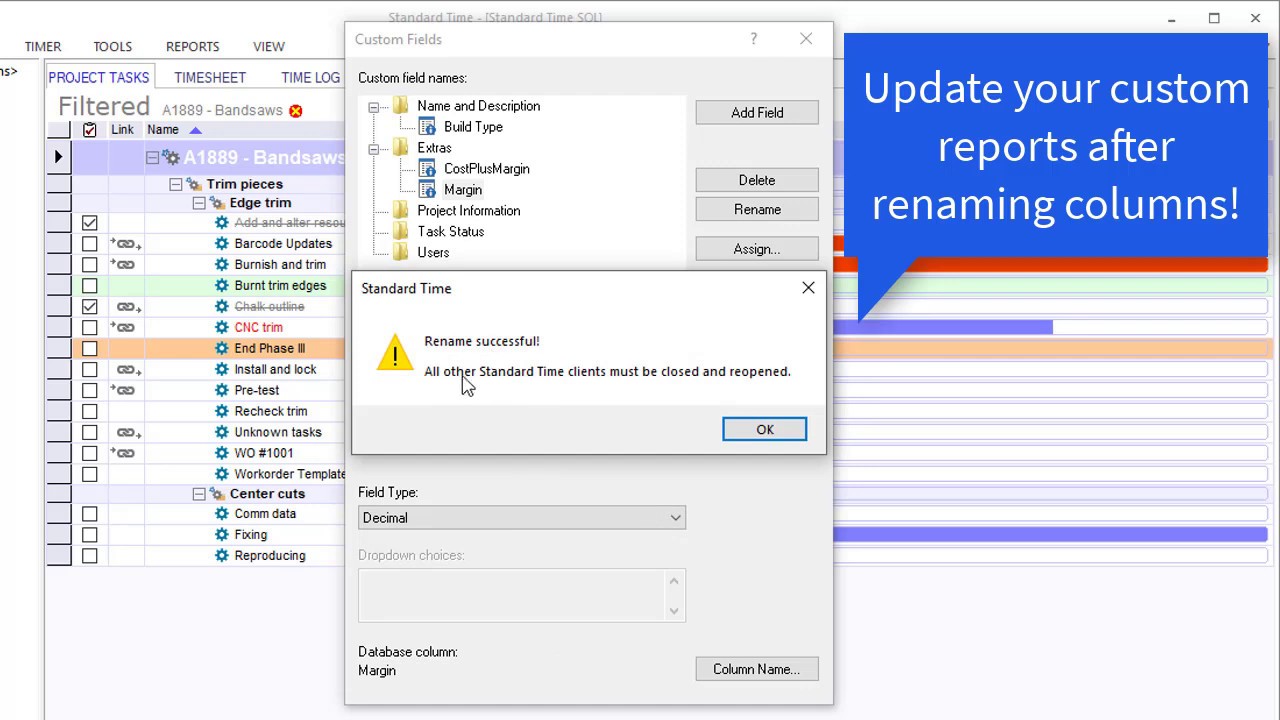
Task: Open the TIMER menu
Action: (x=43, y=47)
